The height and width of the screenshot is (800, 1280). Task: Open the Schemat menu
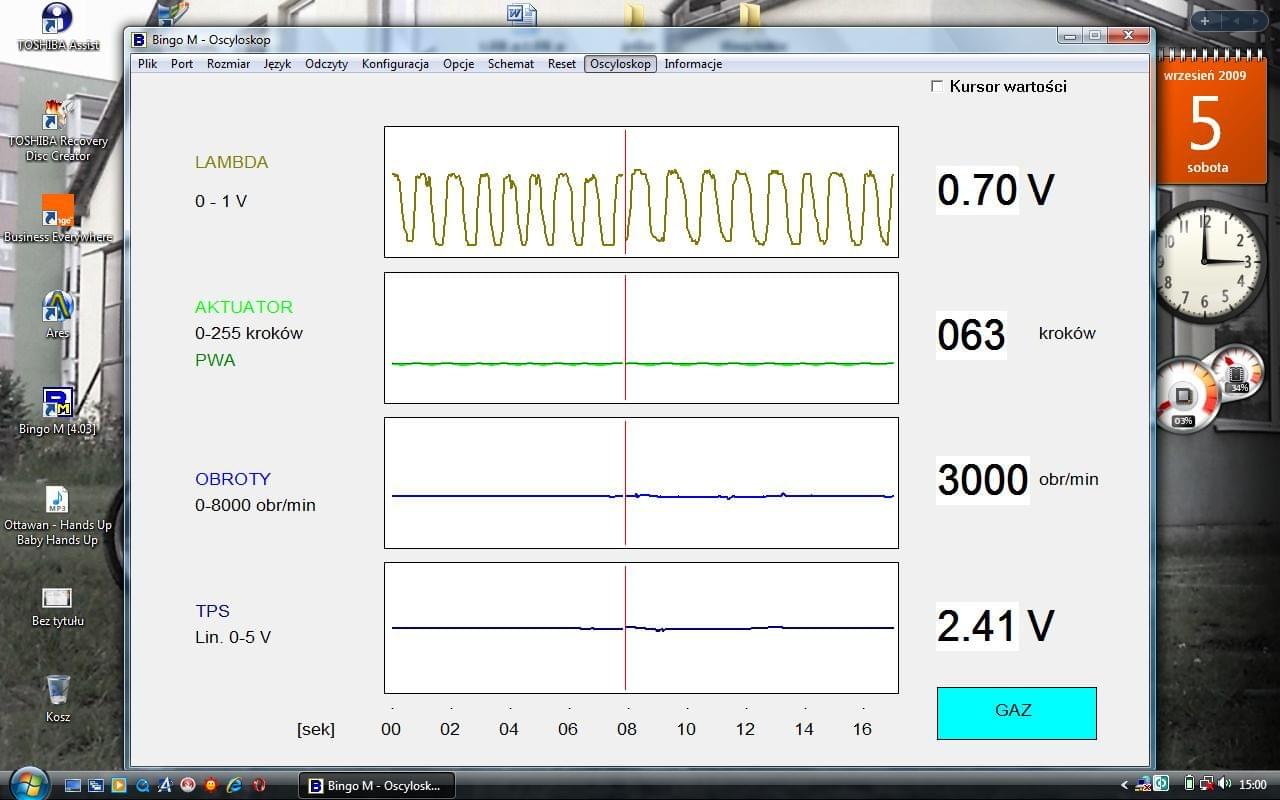point(511,64)
